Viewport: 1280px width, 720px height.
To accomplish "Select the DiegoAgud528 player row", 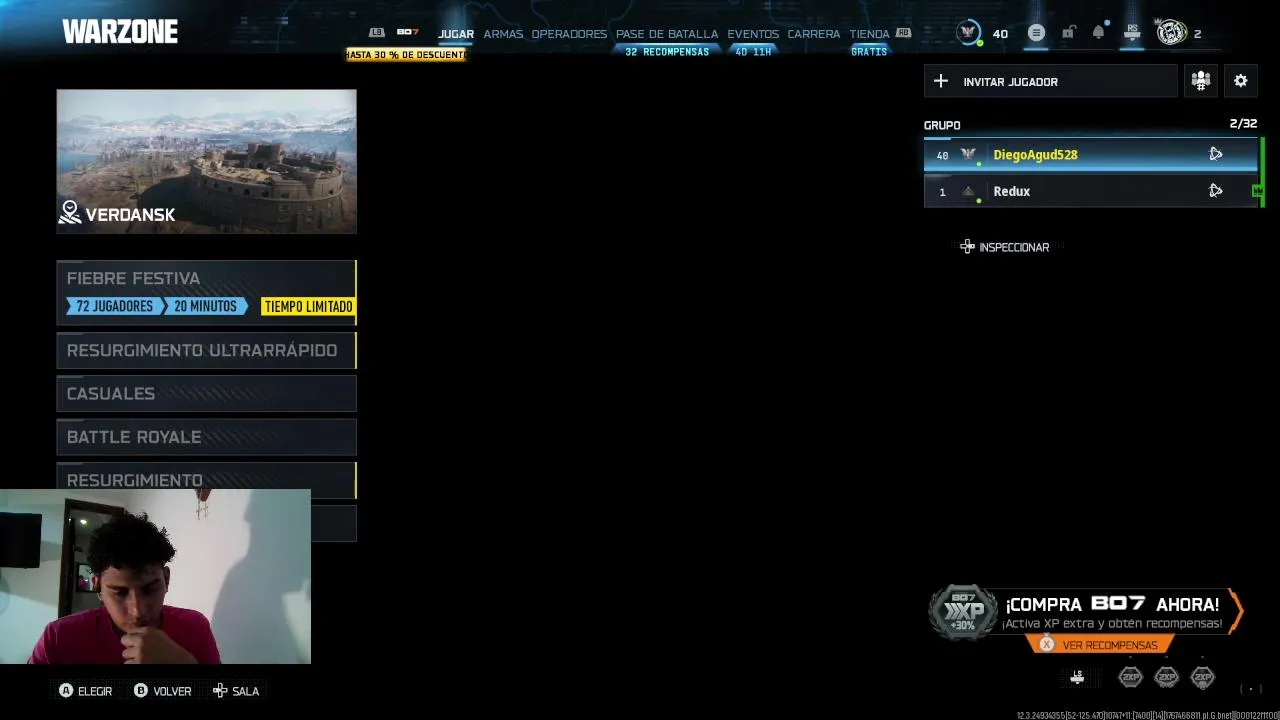I will pos(1091,155).
